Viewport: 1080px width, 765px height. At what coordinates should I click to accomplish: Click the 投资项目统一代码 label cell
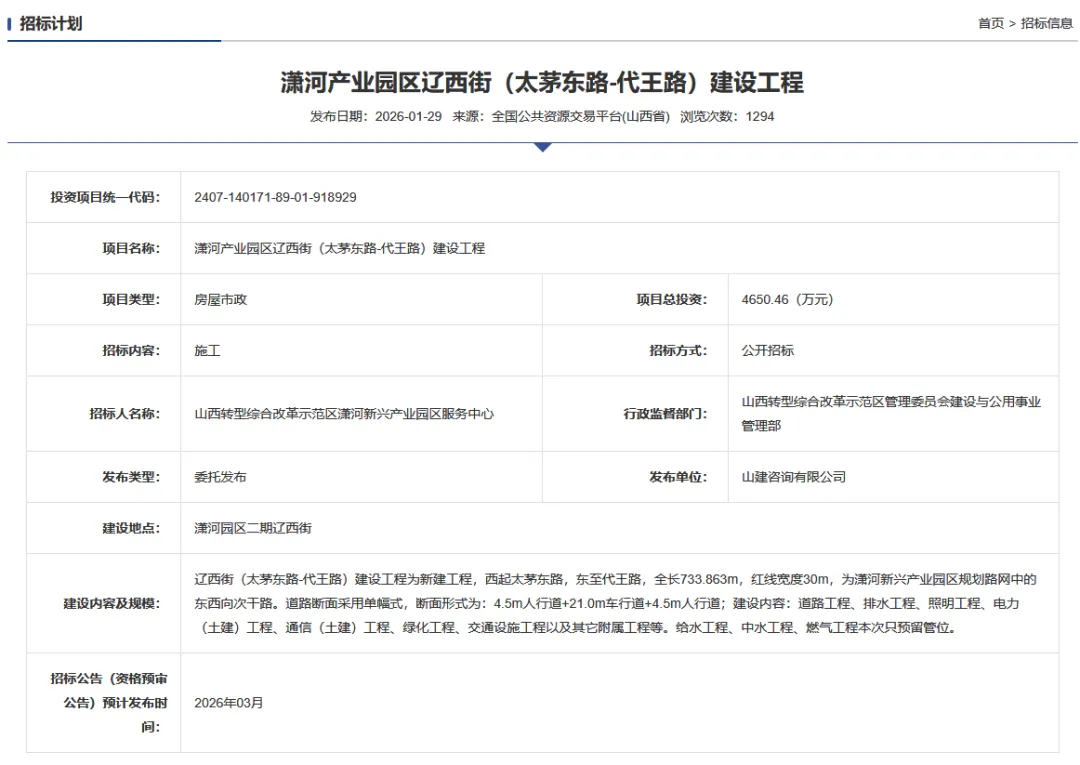104,197
